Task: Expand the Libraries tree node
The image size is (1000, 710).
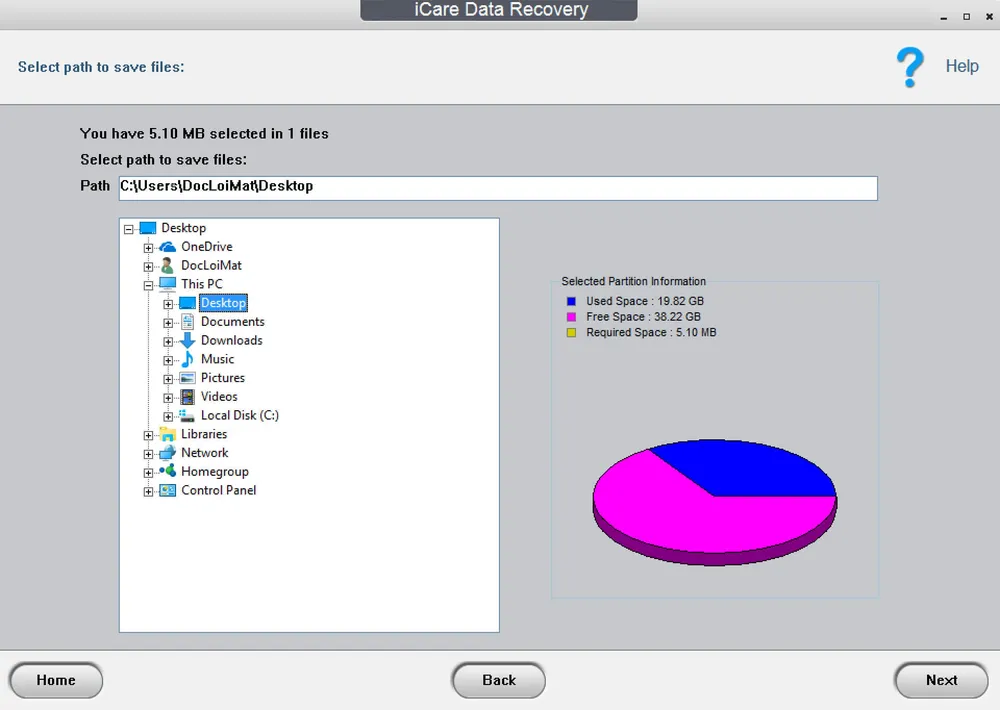Action: pos(147,434)
